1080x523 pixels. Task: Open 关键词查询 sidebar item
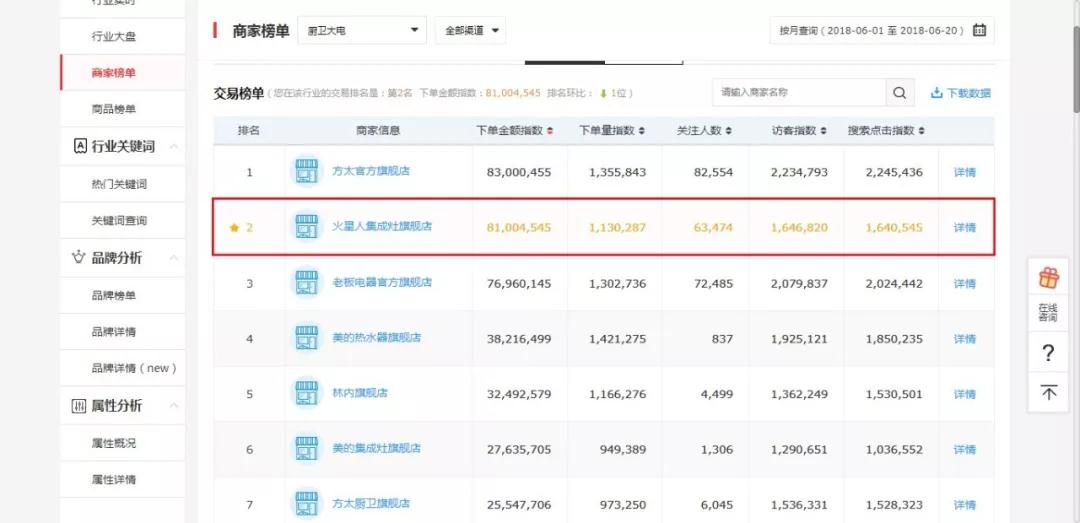point(119,221)
